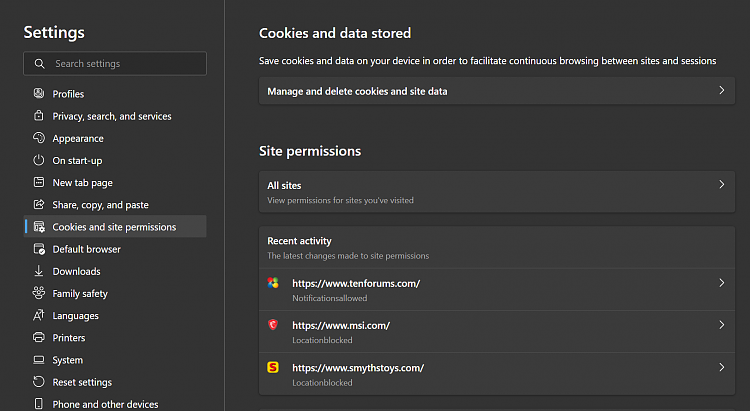Click the Phone and other devices icon
Screen dimensions: 750x411
[39, 404]
